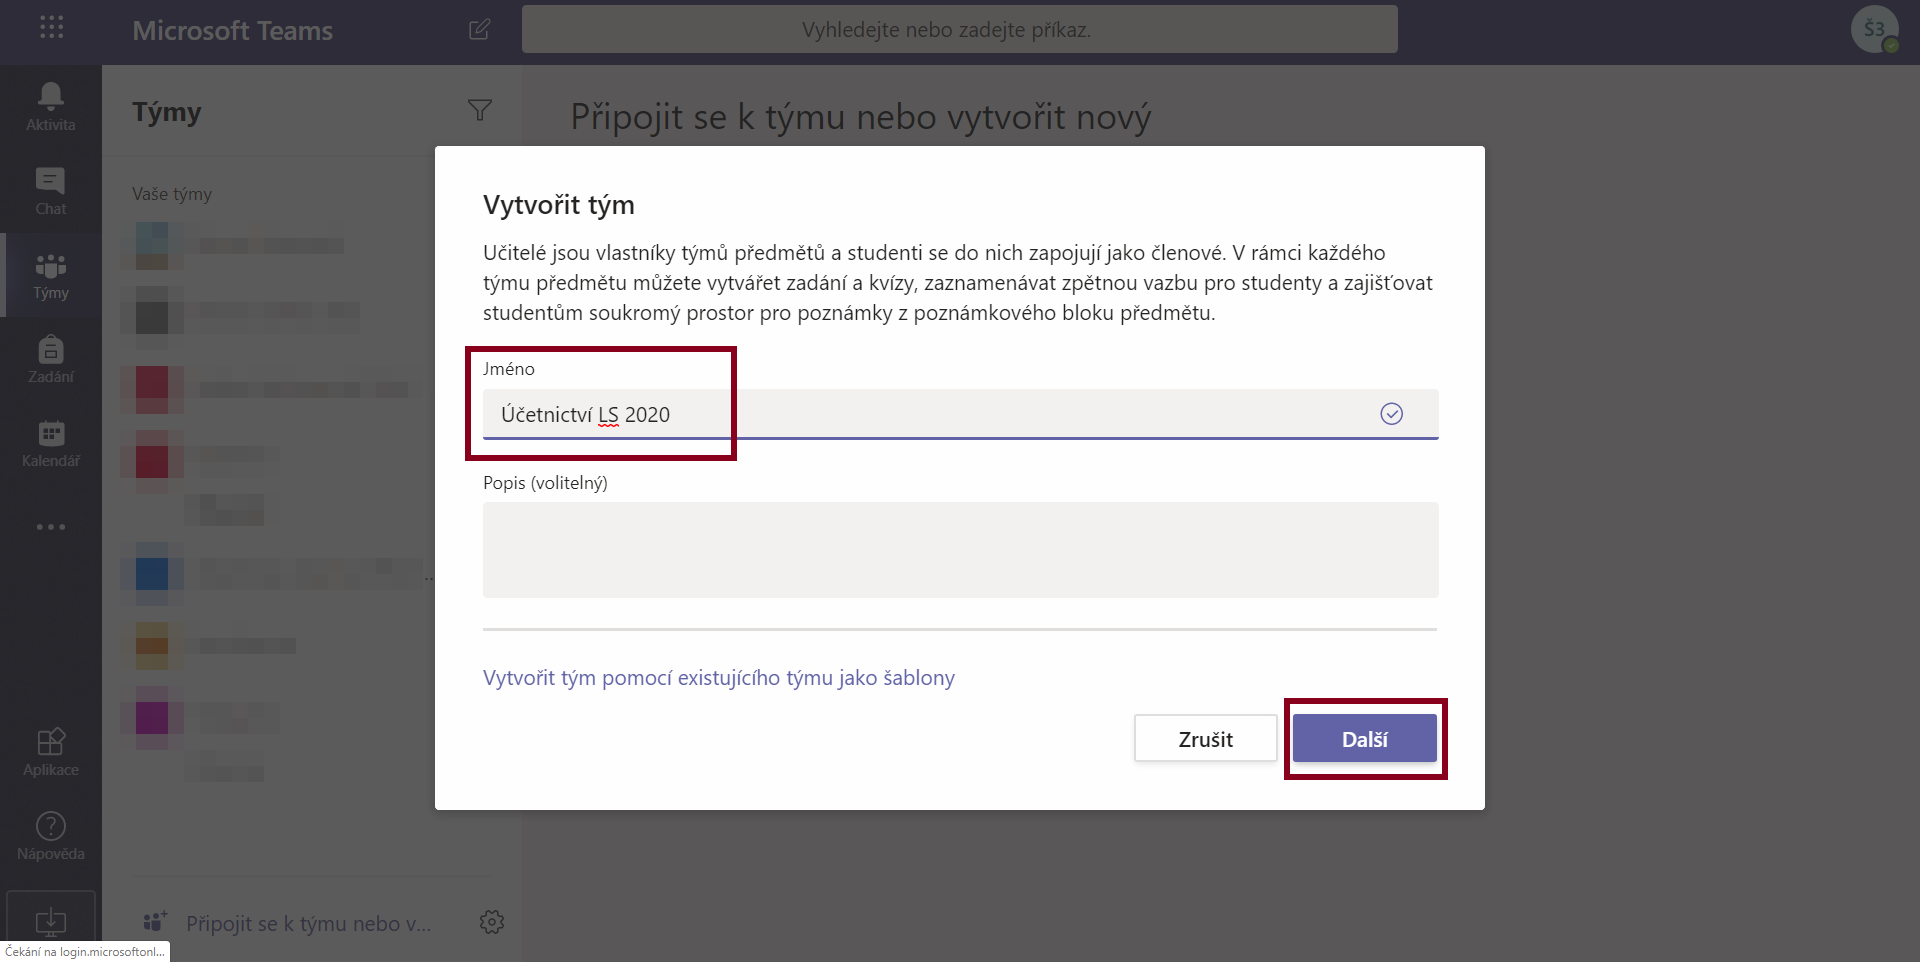Open manage teams gear icon
The height and width of the screenshot is (962, 1920).
(x=492, y=922)
